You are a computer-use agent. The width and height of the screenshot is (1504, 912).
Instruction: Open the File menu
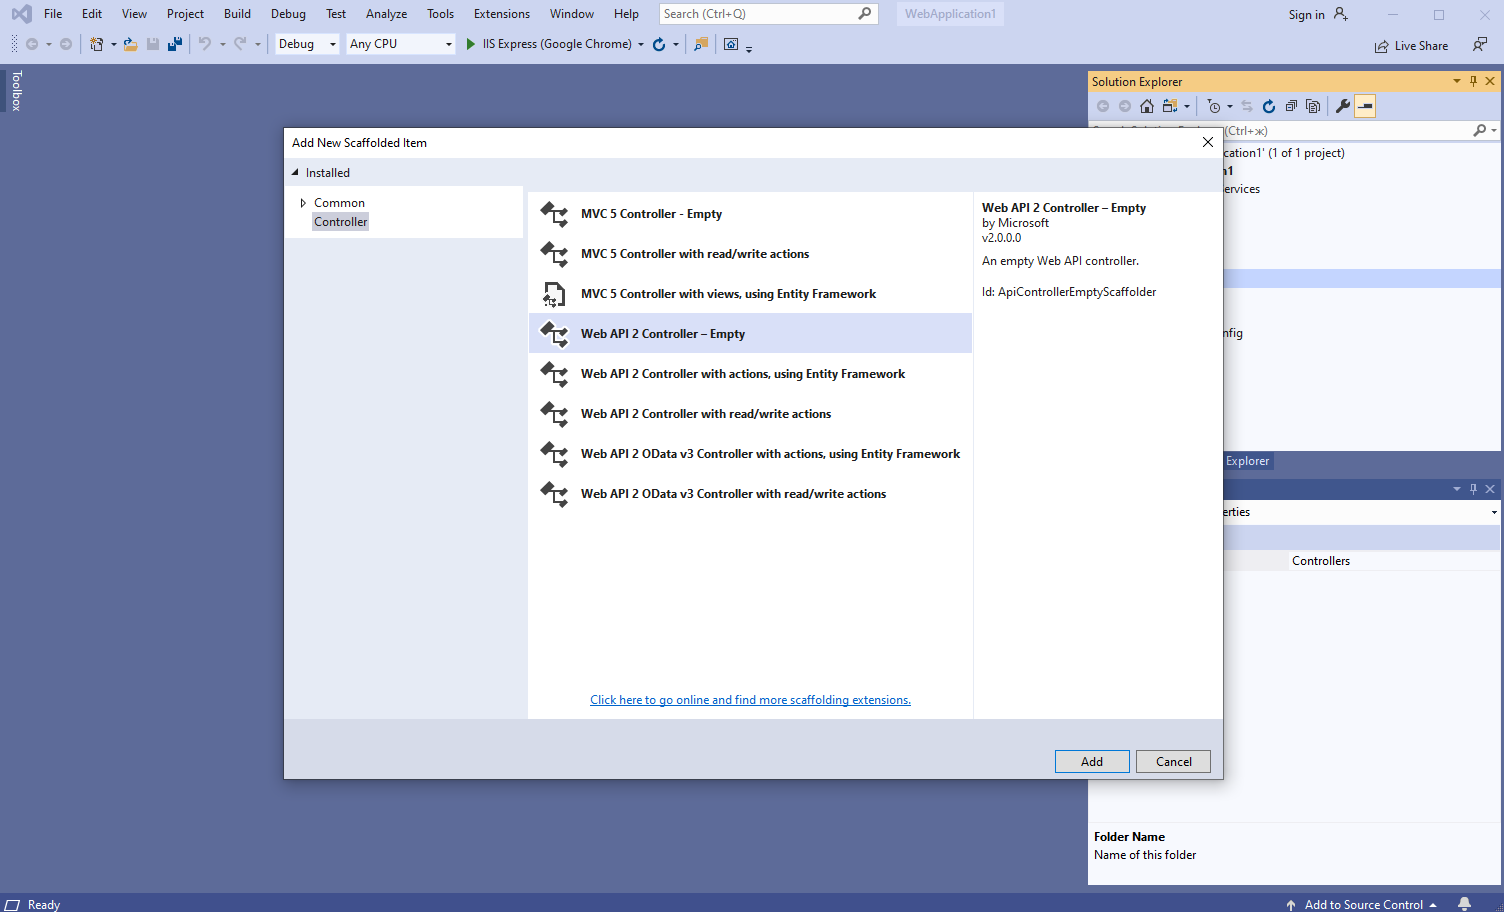[53, 14]
